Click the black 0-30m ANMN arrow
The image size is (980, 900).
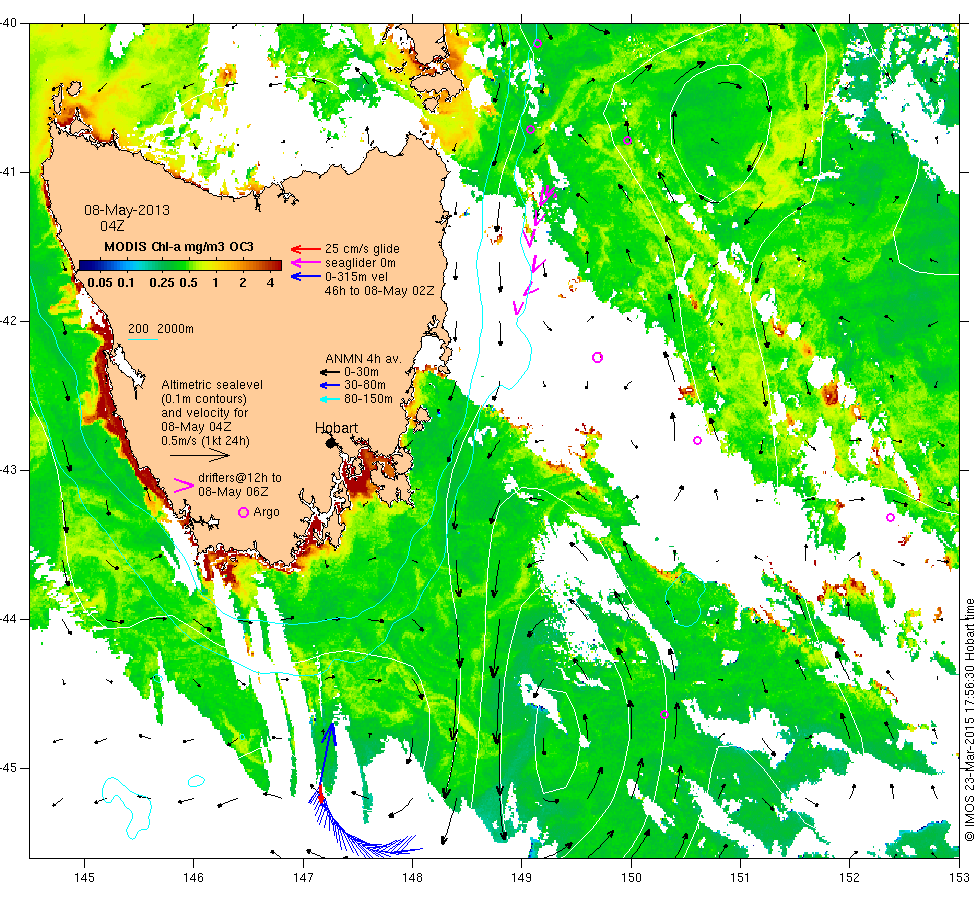329,372
